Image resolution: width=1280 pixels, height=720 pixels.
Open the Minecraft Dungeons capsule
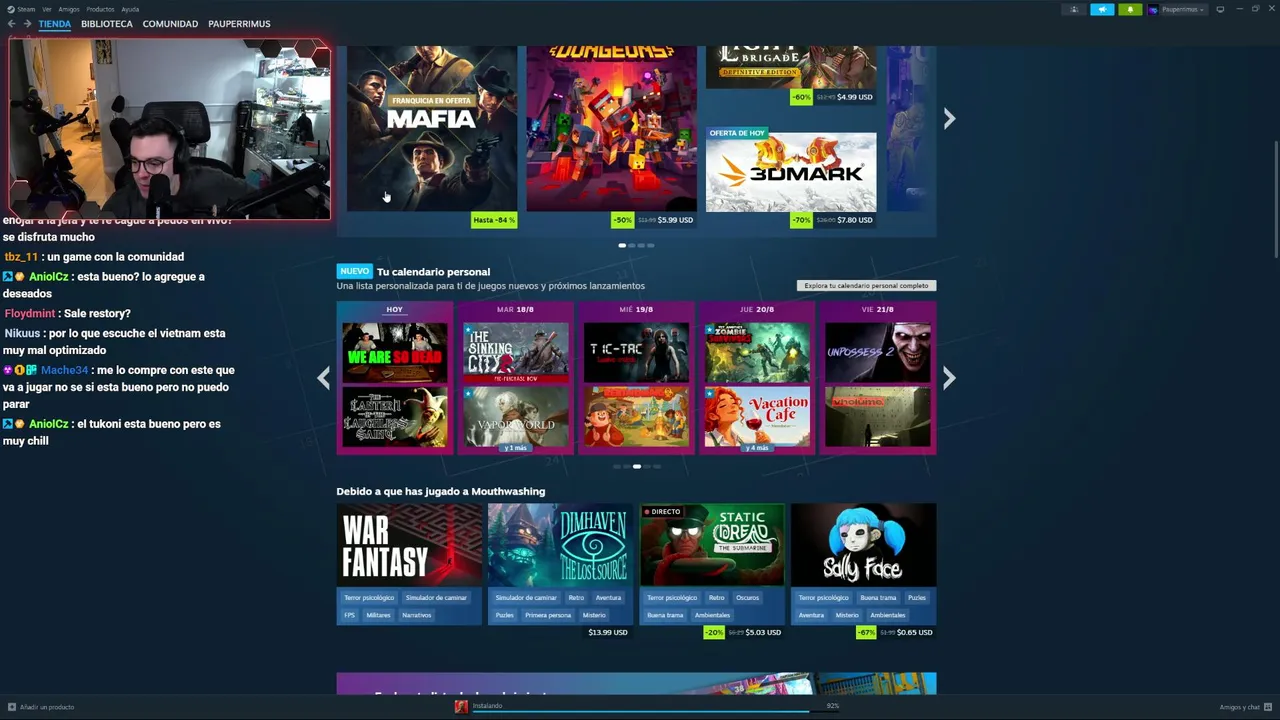pyautogui.click(x=612, y=128)
